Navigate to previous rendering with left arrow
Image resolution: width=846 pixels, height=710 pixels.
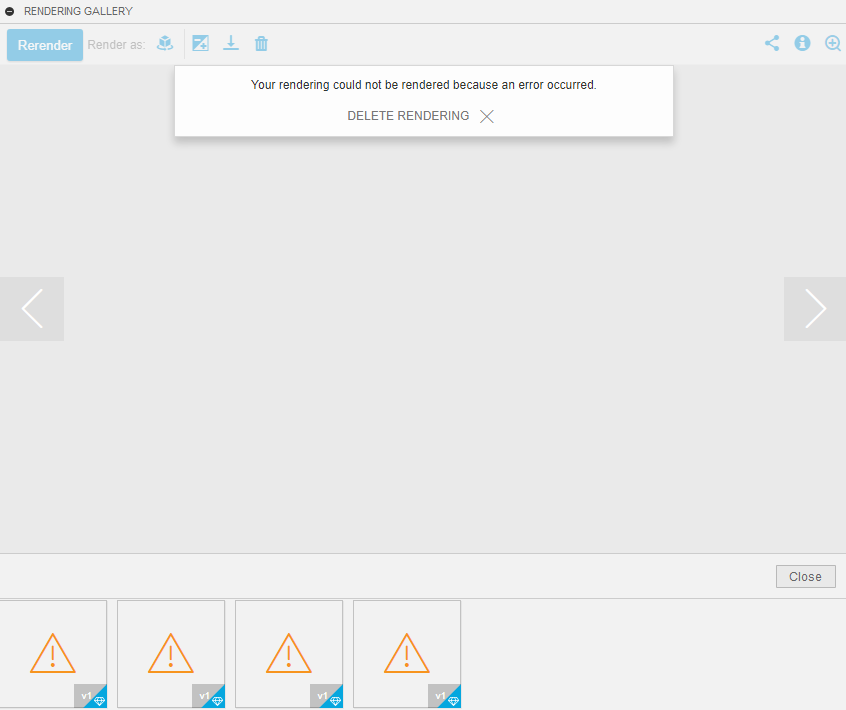[x=32, y=308]
